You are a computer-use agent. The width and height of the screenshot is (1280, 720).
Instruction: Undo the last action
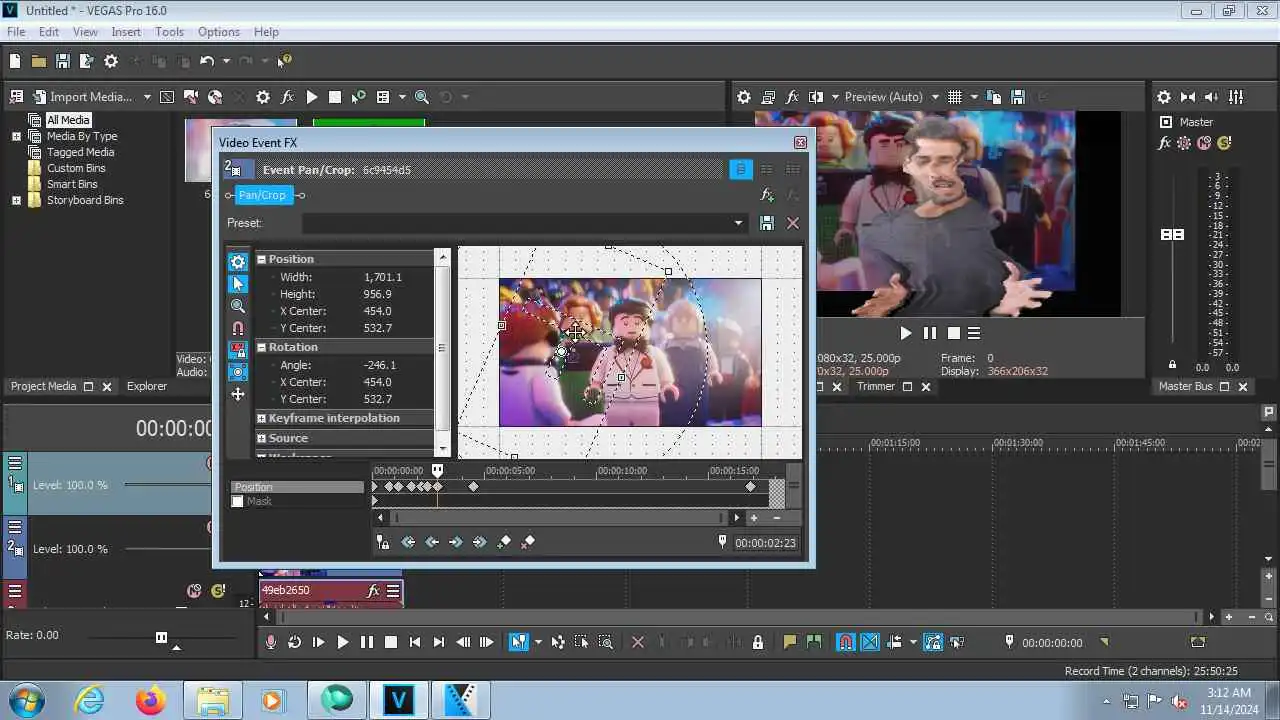[207, 61]
